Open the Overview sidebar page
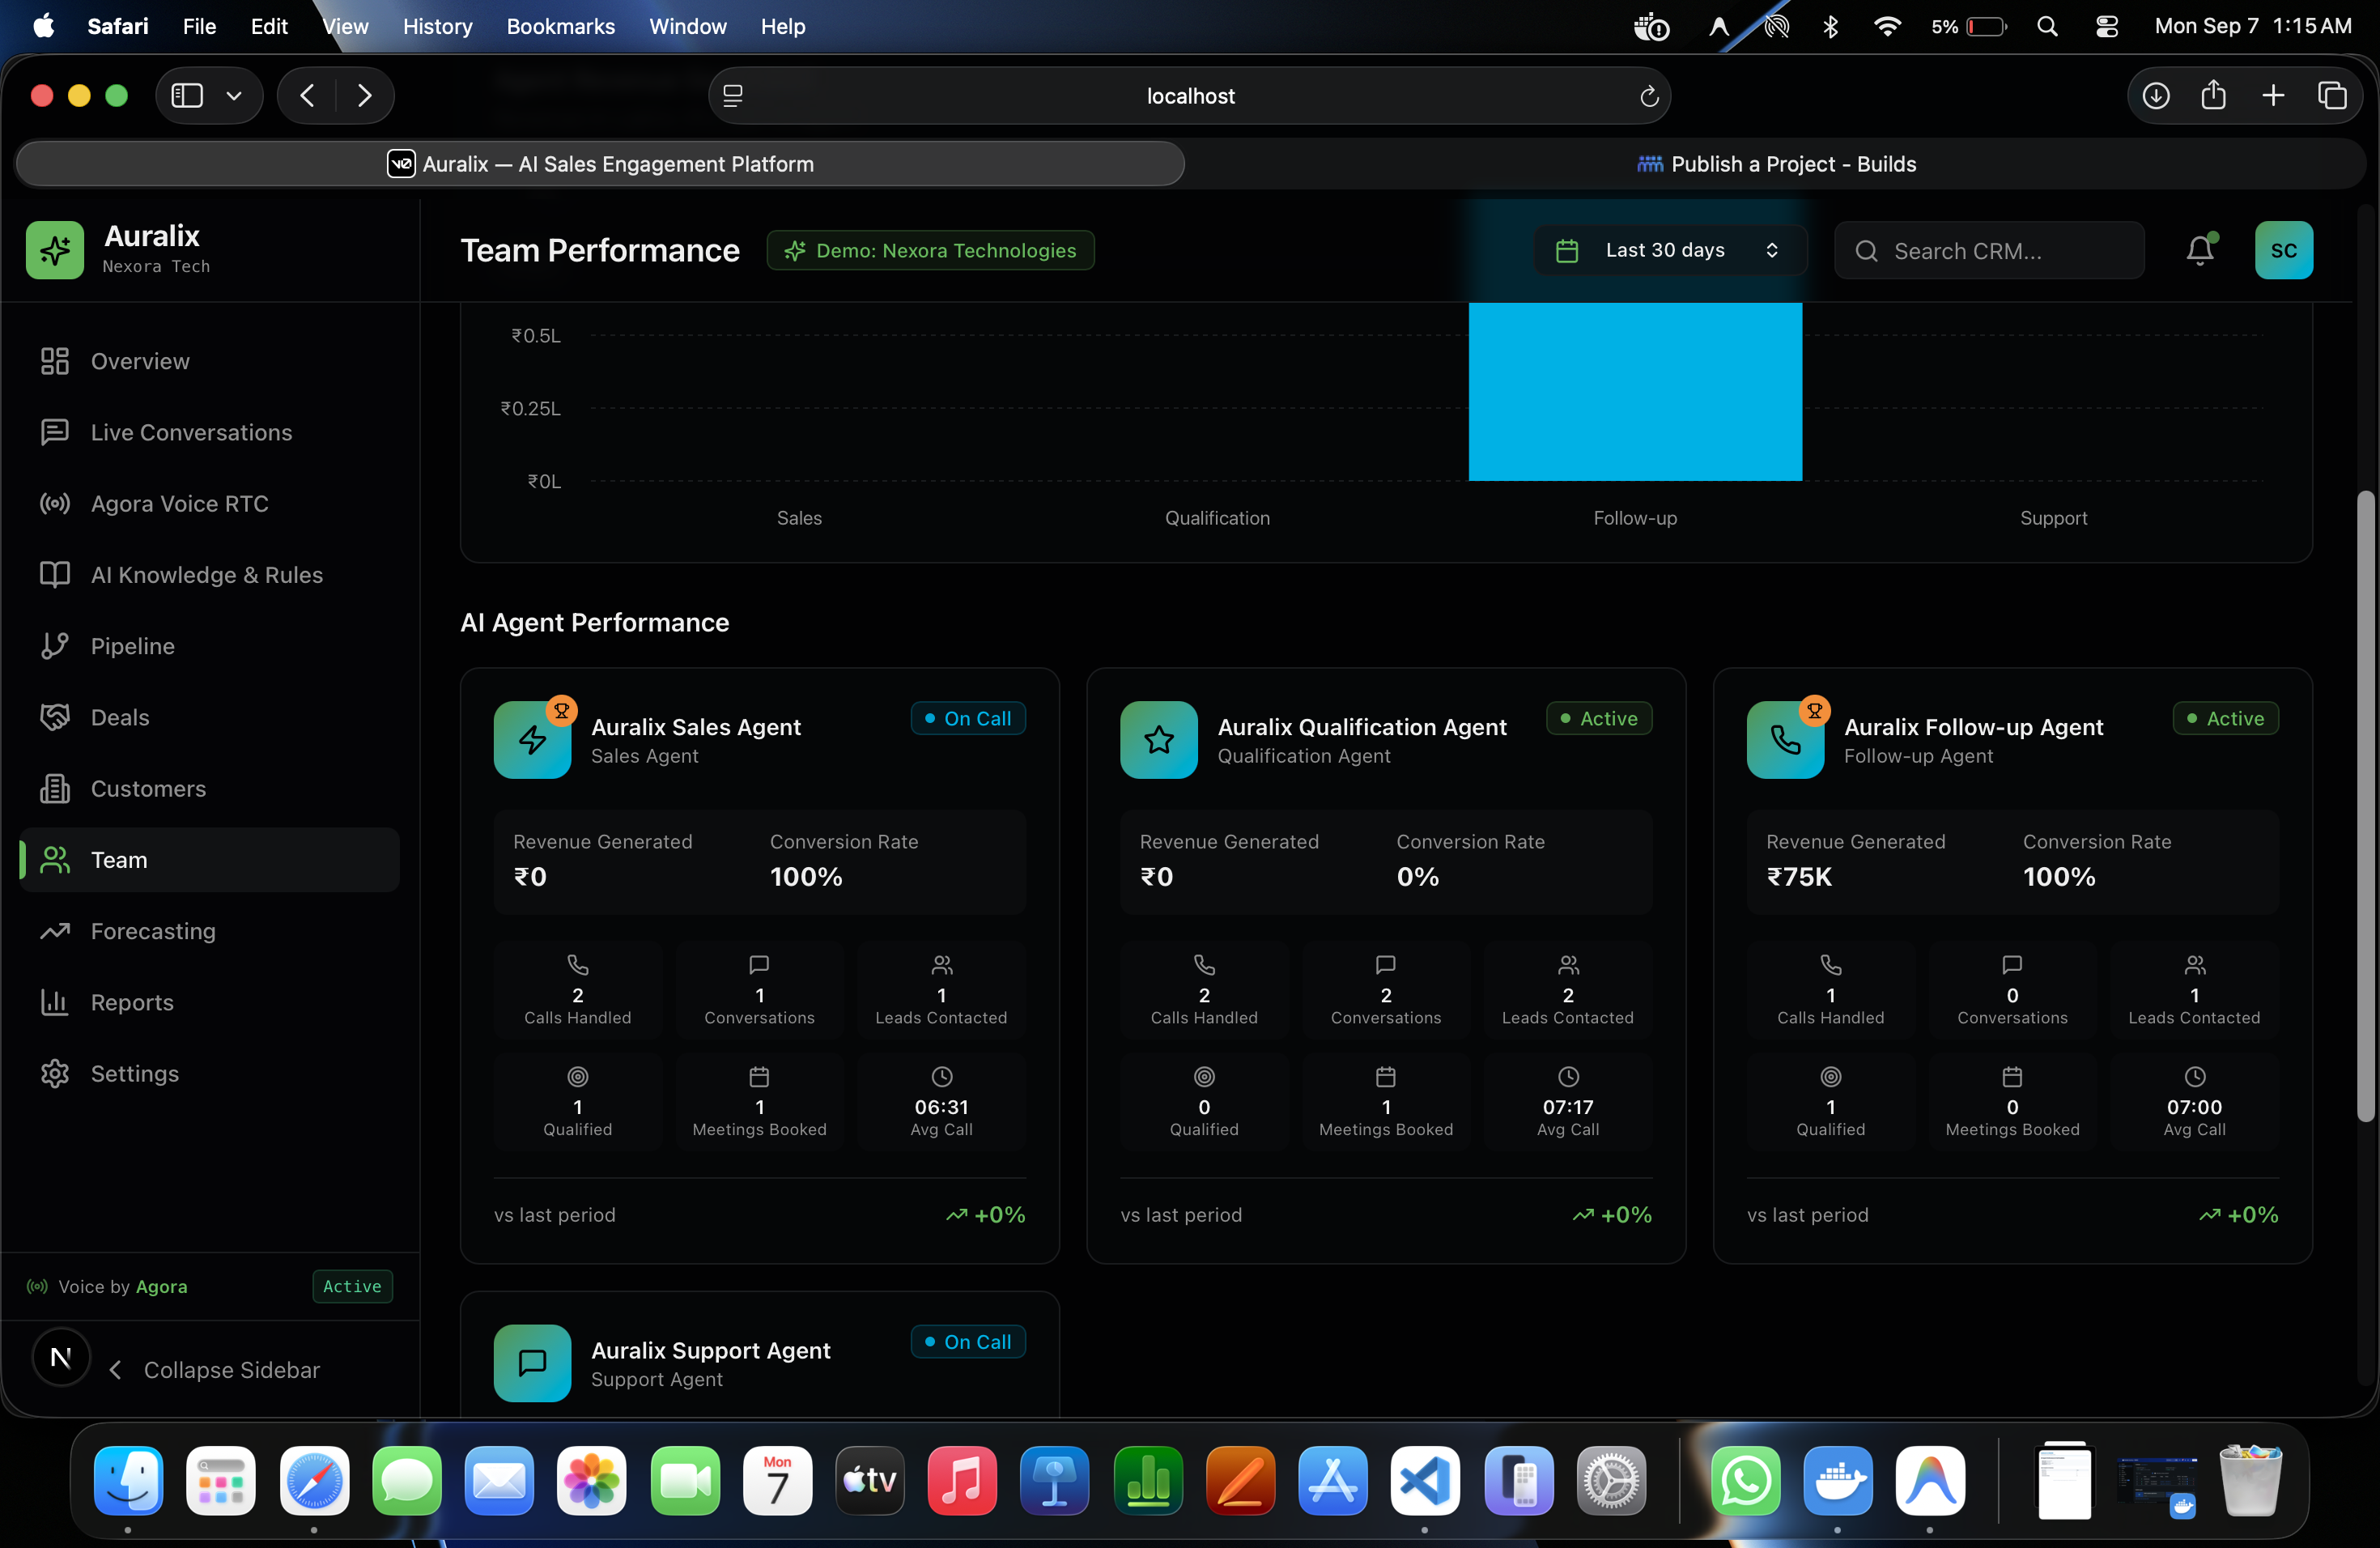This screenshot has width=2380, height=1548. tap(209, 361)
